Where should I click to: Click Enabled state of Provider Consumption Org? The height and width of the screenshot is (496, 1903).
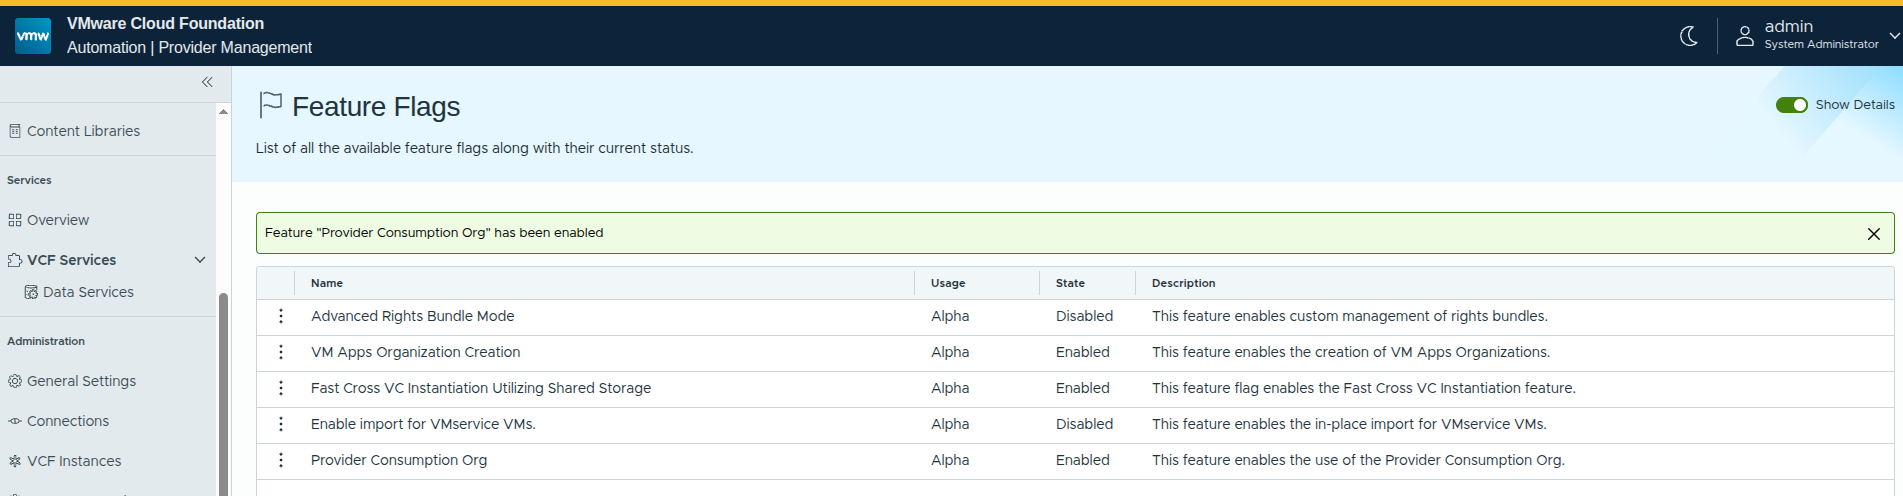click(1083, 460)
